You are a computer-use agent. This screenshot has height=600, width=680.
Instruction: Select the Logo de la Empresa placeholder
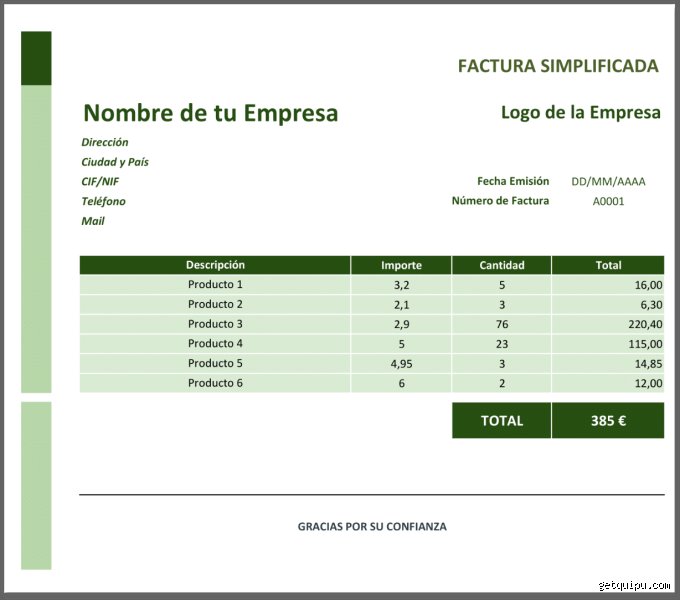tap(581, 113)
